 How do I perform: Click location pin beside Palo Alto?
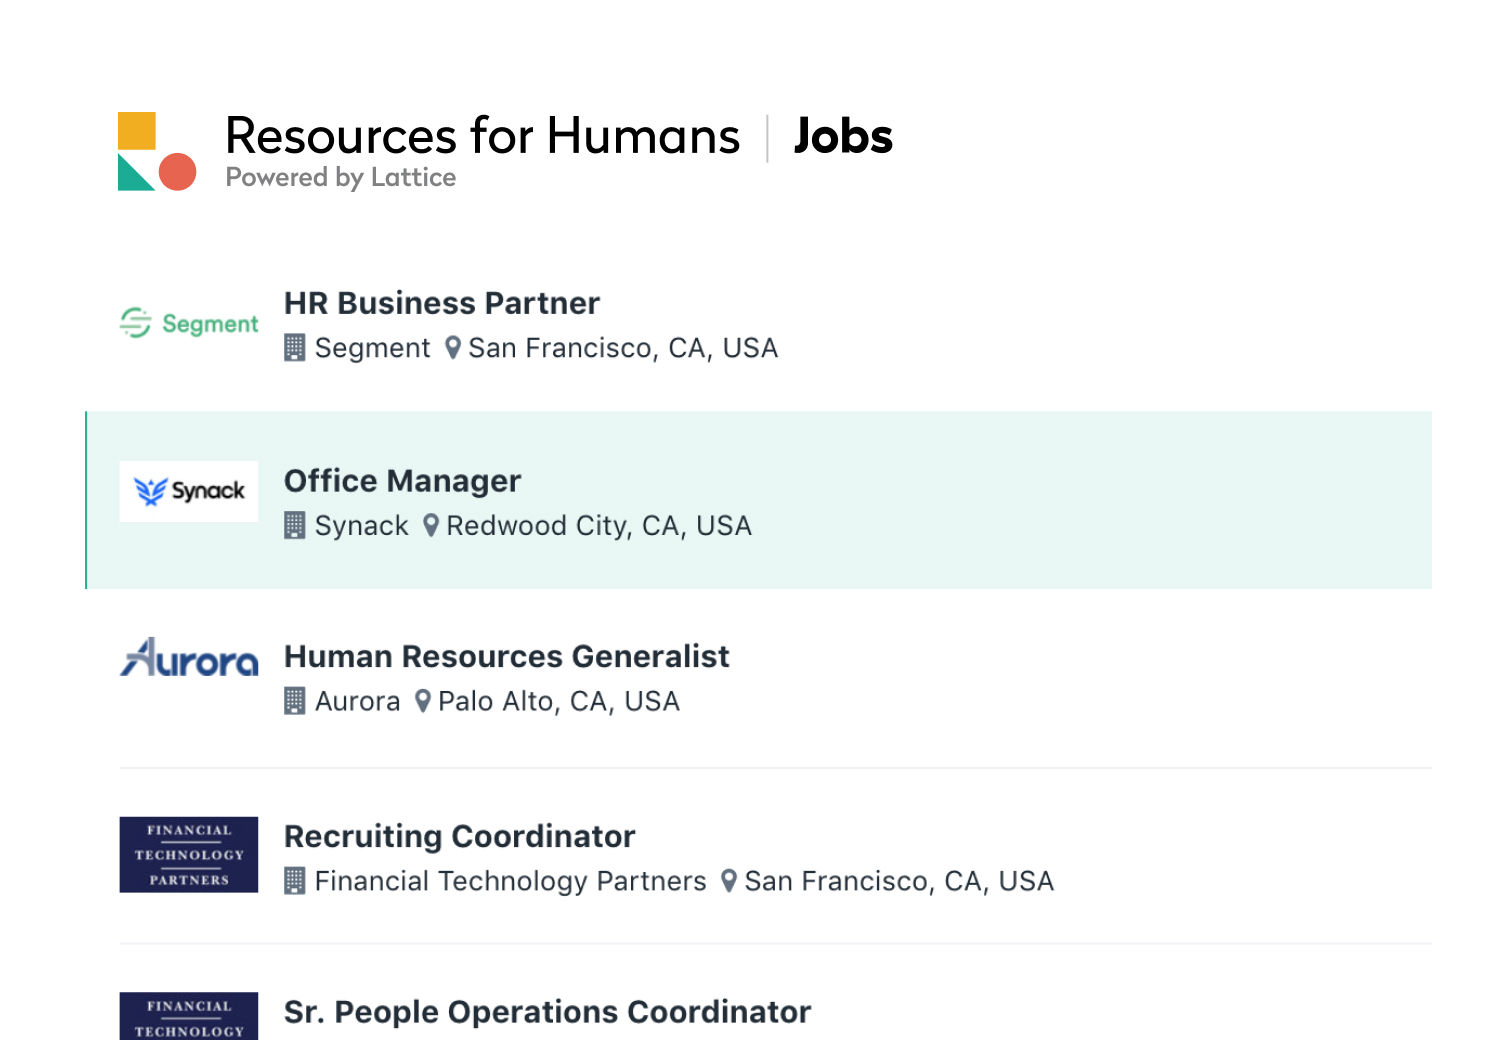(422, 701)
